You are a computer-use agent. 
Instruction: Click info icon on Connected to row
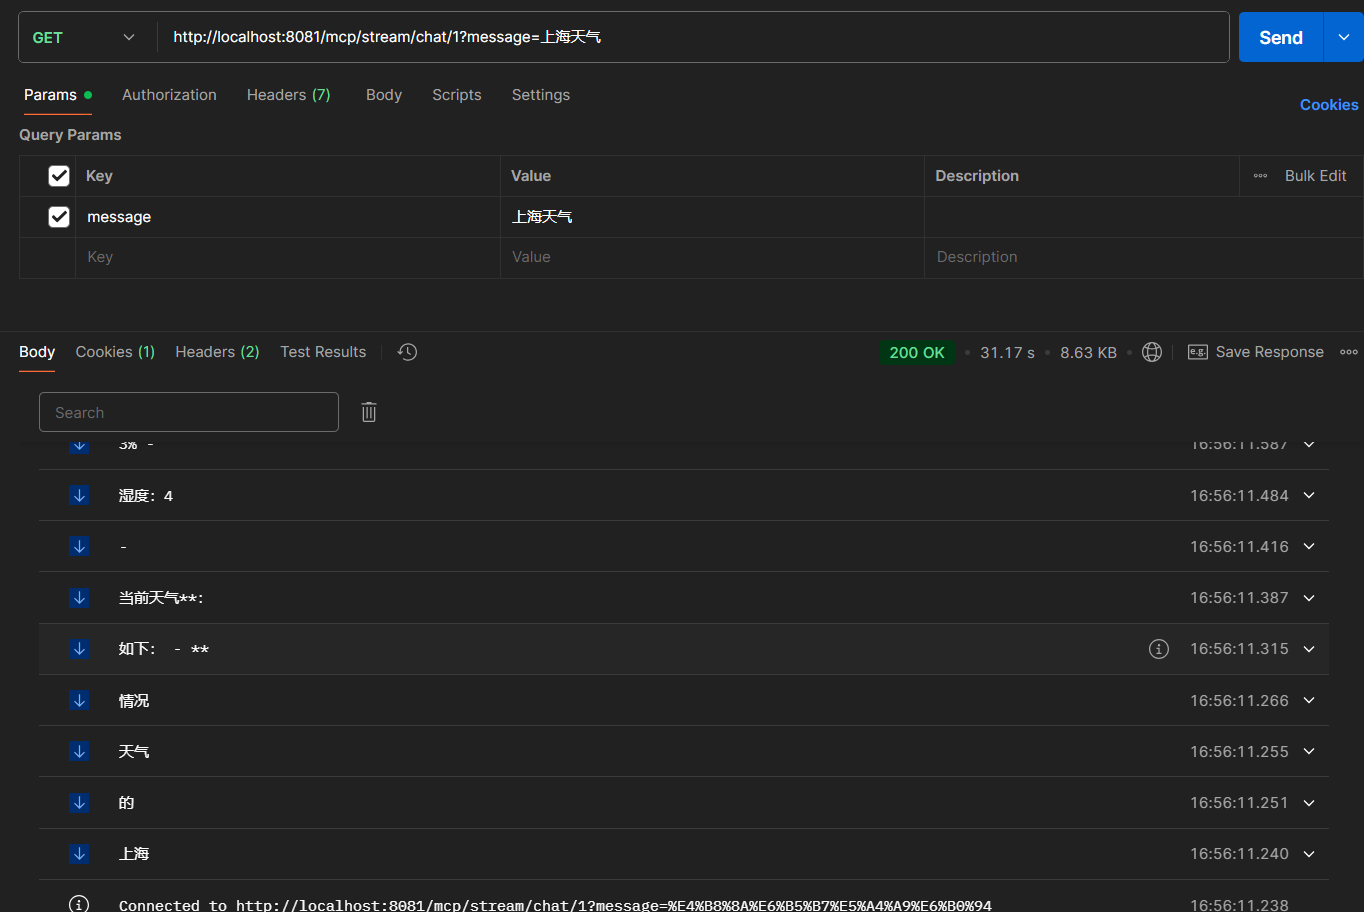(x=79, y=904)
